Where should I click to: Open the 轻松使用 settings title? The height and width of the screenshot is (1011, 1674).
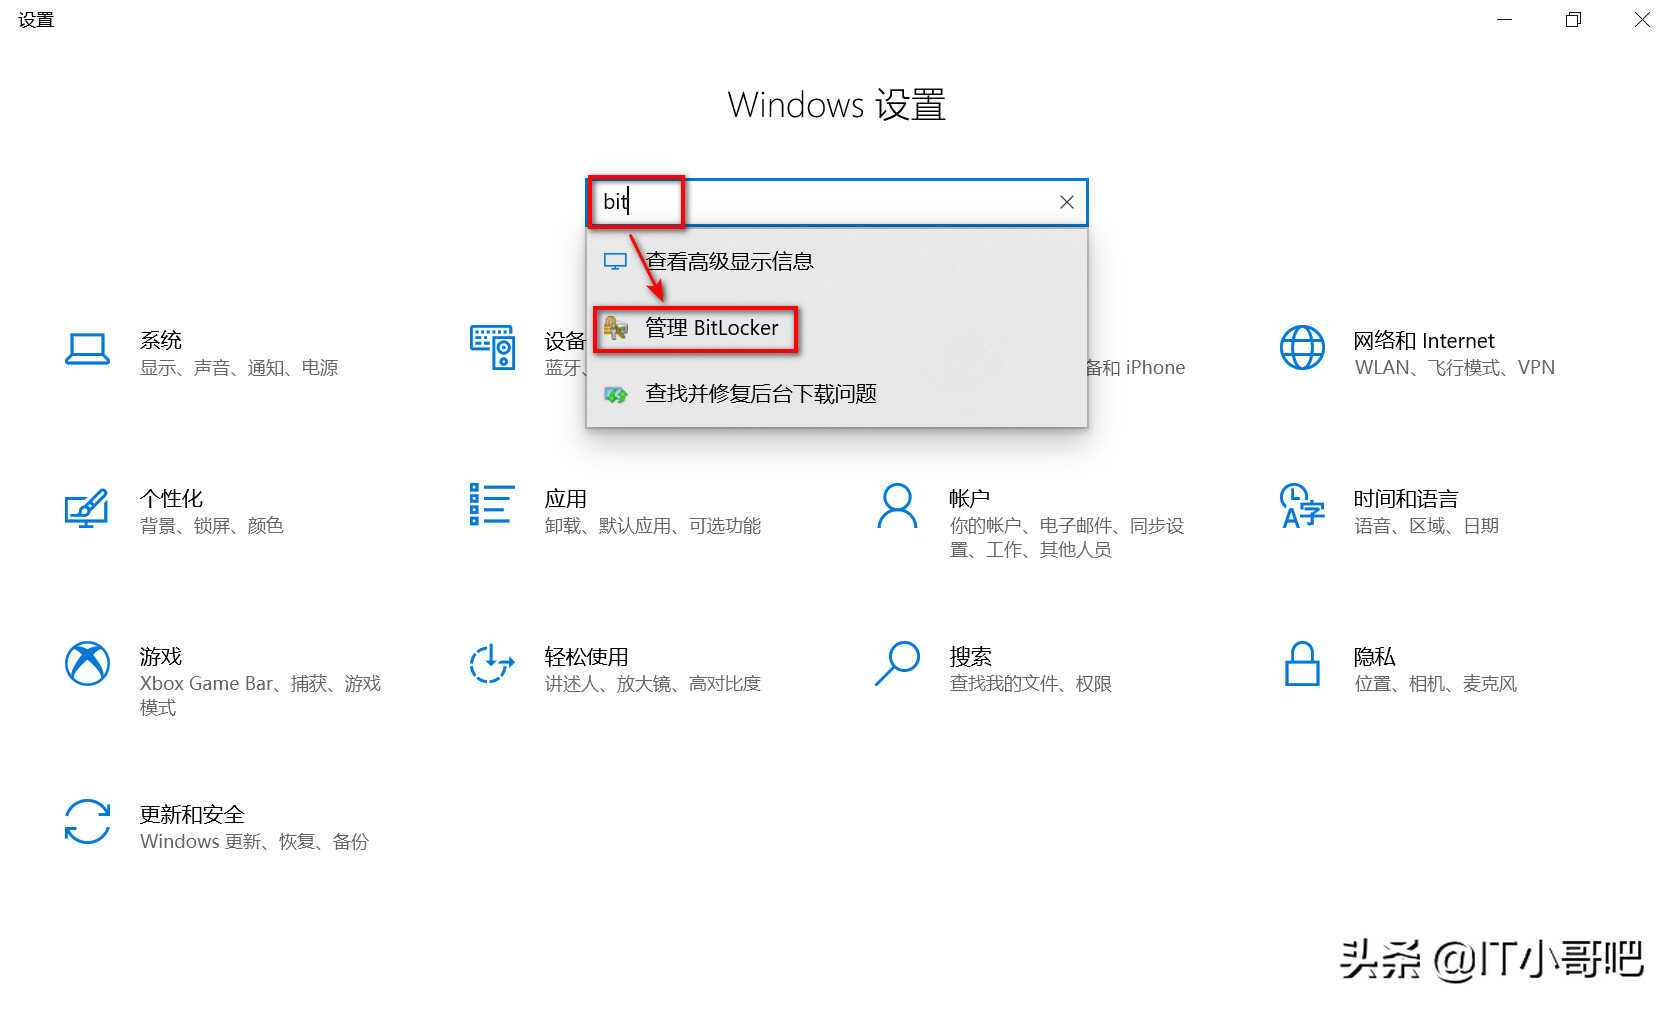(587, 657)
